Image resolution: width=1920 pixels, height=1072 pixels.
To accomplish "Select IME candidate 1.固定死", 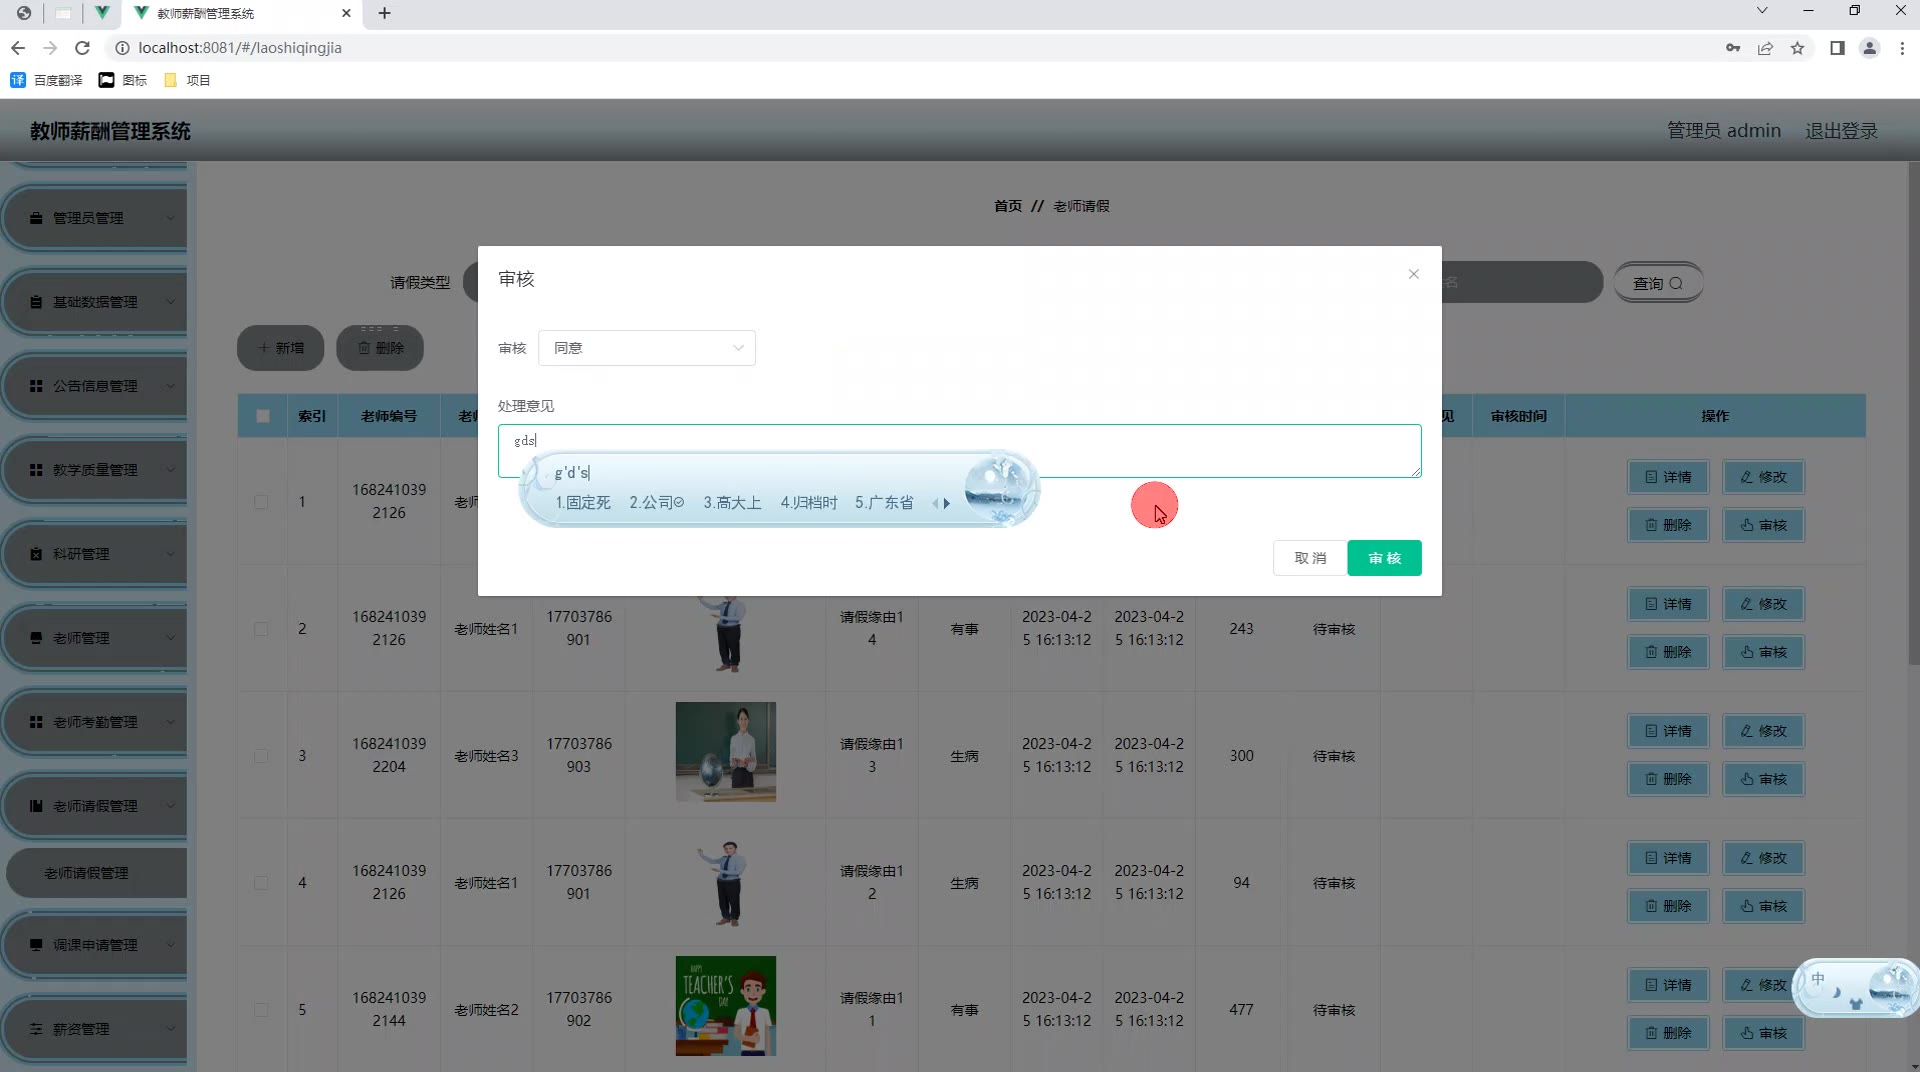I will 583,503.
